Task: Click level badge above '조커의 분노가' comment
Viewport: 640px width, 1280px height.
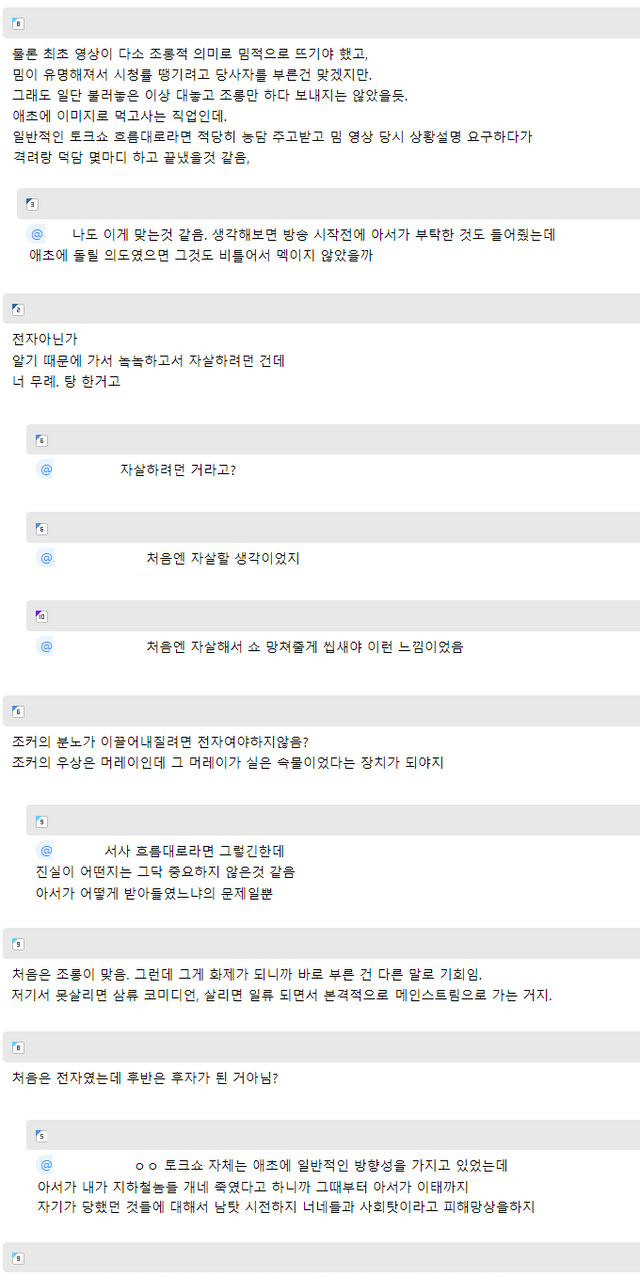Action: (x=18, y=711)
